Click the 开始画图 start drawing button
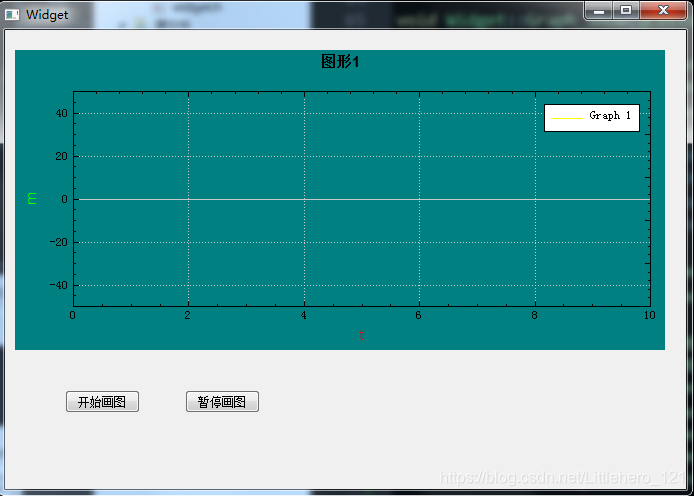Image resolution: width=694 pixels, height=496 pixels. (x=102, y=401)
